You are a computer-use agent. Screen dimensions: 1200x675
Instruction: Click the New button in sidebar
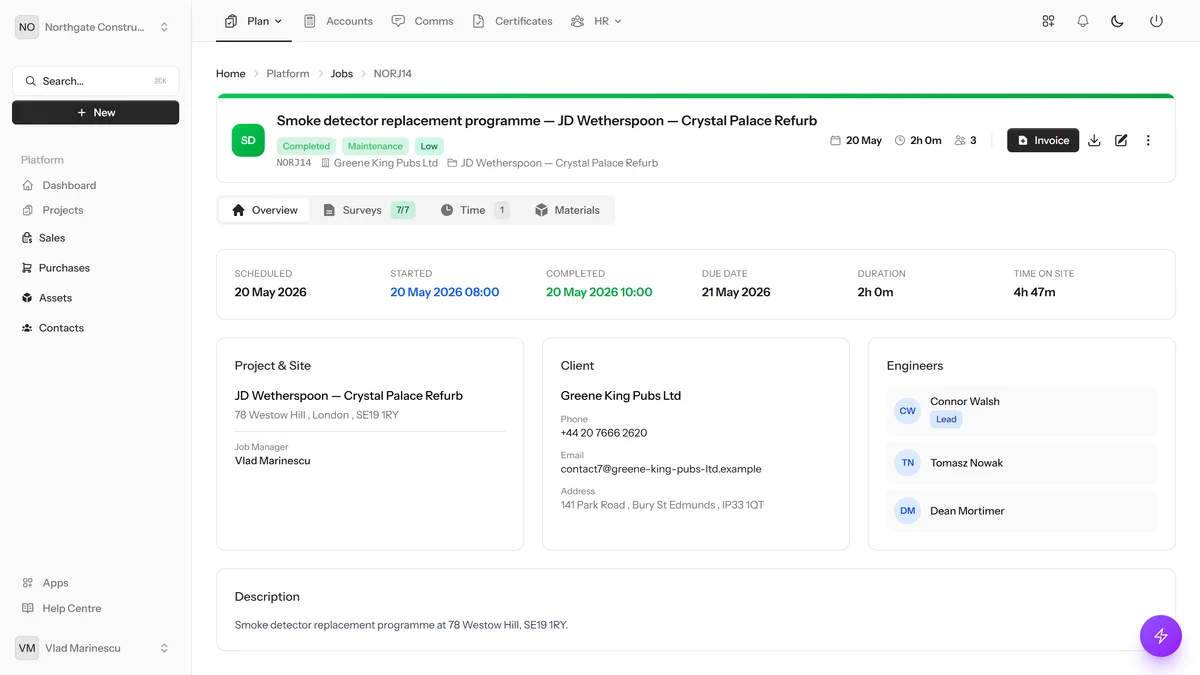(95, 113)
